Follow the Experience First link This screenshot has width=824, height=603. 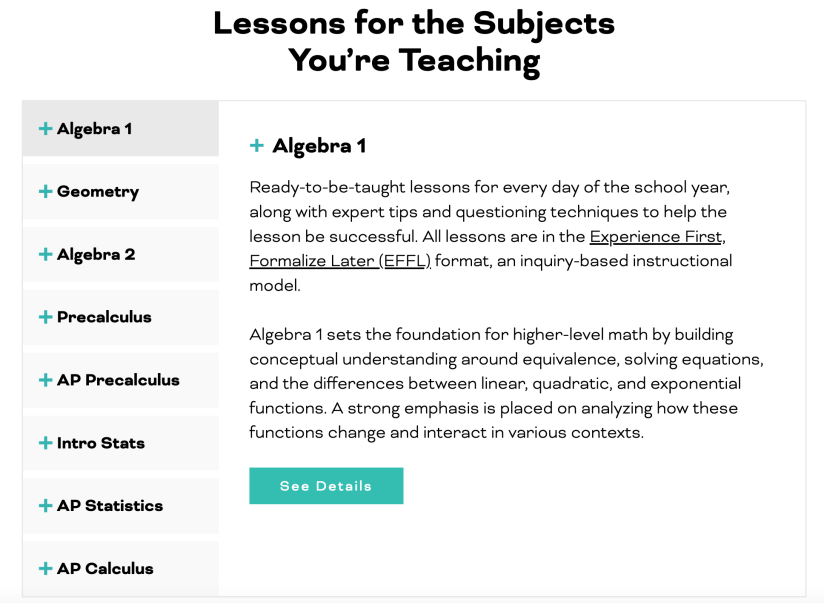[x=655, y=237]
